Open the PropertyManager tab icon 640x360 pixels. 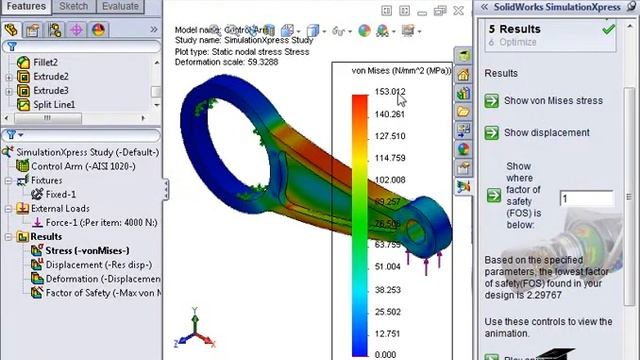pos(33,30)
